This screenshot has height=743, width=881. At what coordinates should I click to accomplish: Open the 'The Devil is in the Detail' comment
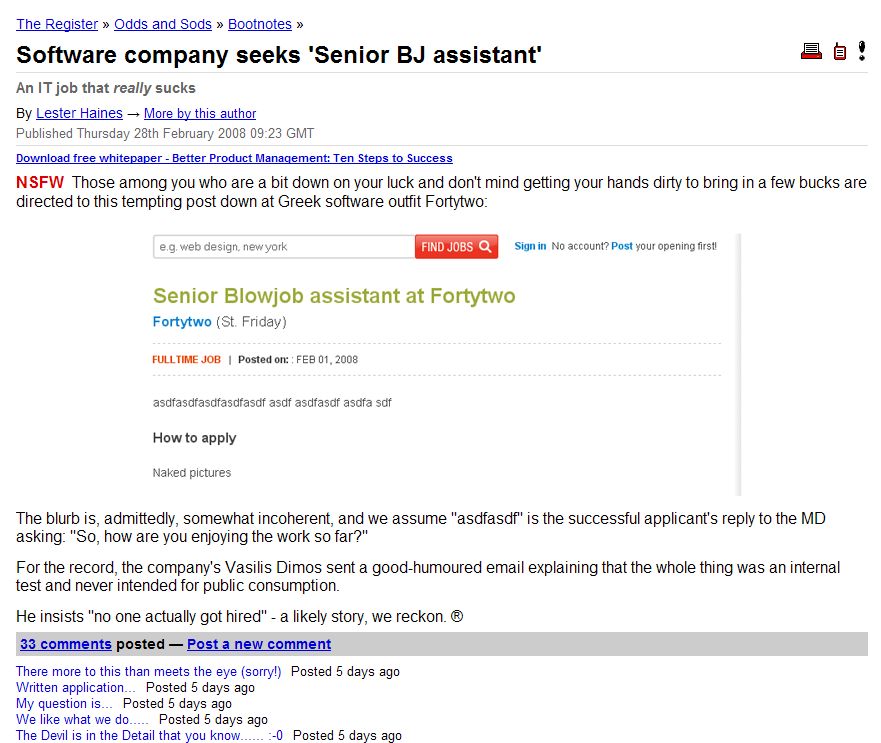pyautogui.click(x=149, y=735)
